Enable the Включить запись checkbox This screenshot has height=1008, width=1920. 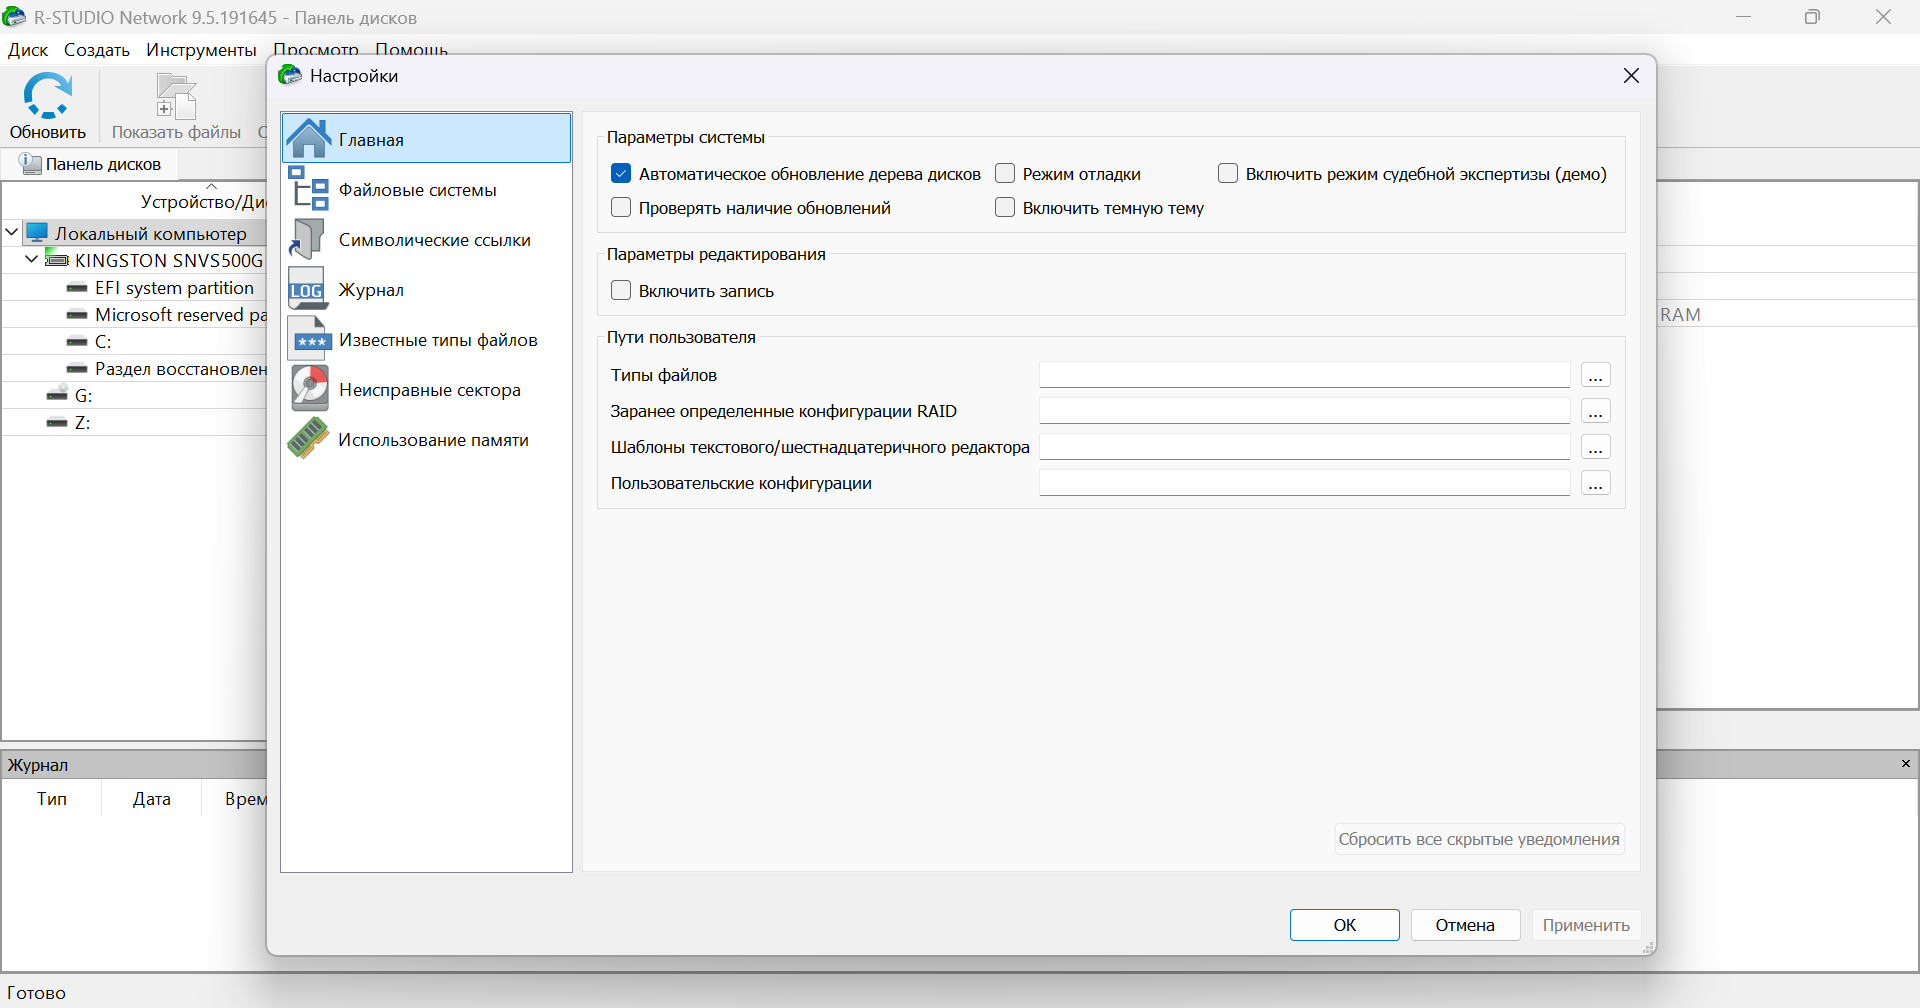pos(621,291)
